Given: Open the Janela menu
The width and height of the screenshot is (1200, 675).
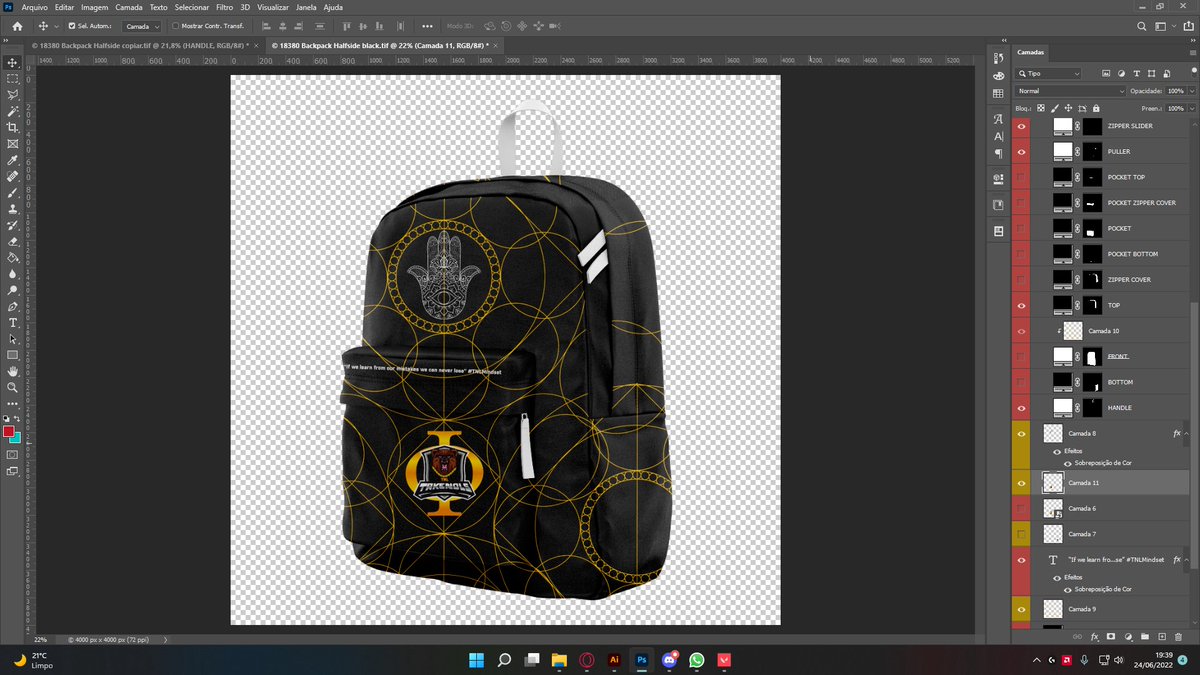Looking at the screenshot, I should [306, 7].
